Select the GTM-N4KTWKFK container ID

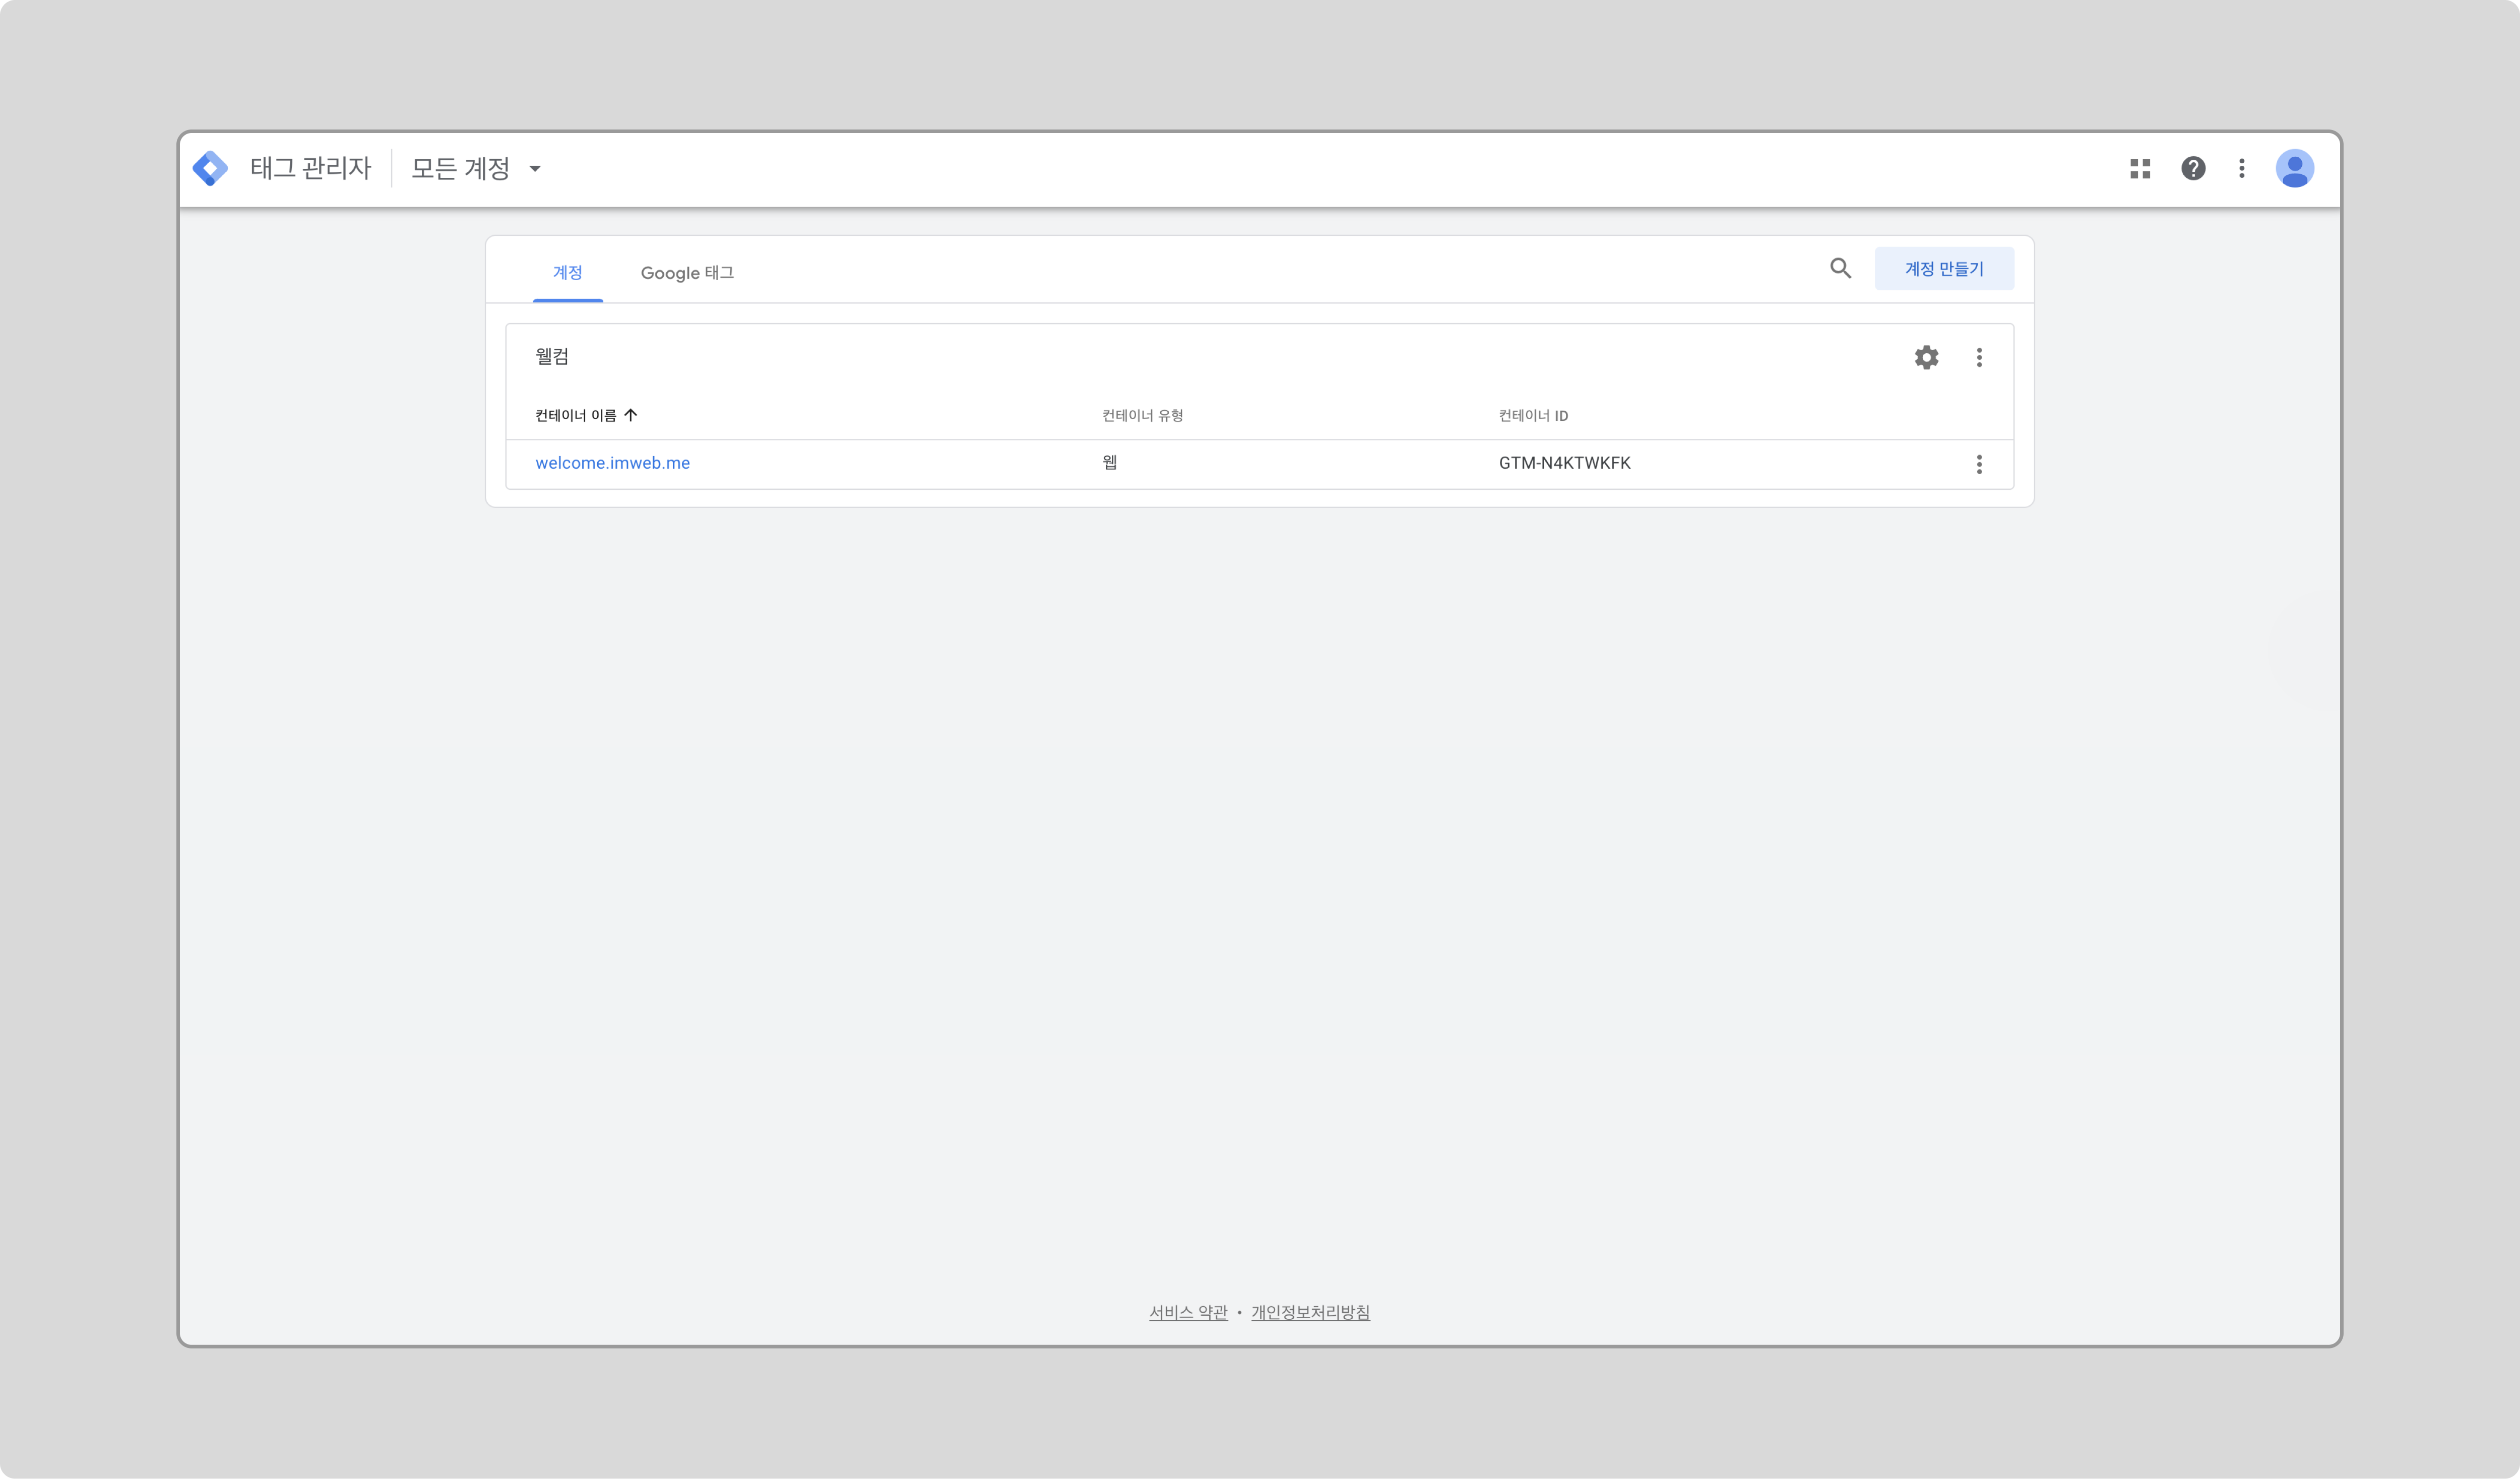pos(1564,463)
